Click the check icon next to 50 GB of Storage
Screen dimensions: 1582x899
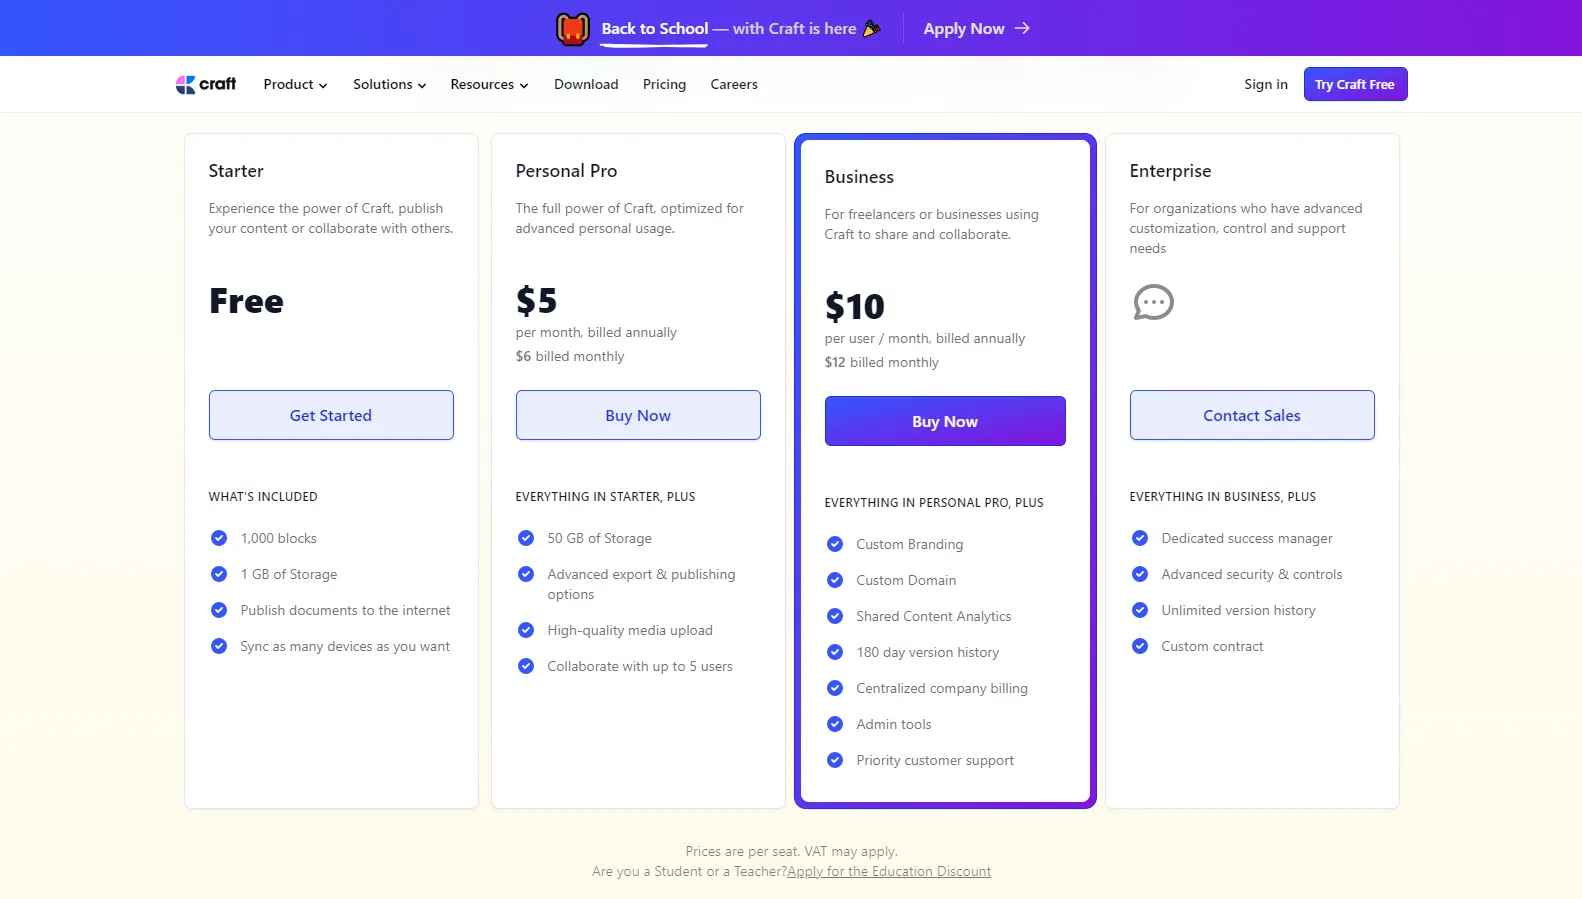pos(526,538)
